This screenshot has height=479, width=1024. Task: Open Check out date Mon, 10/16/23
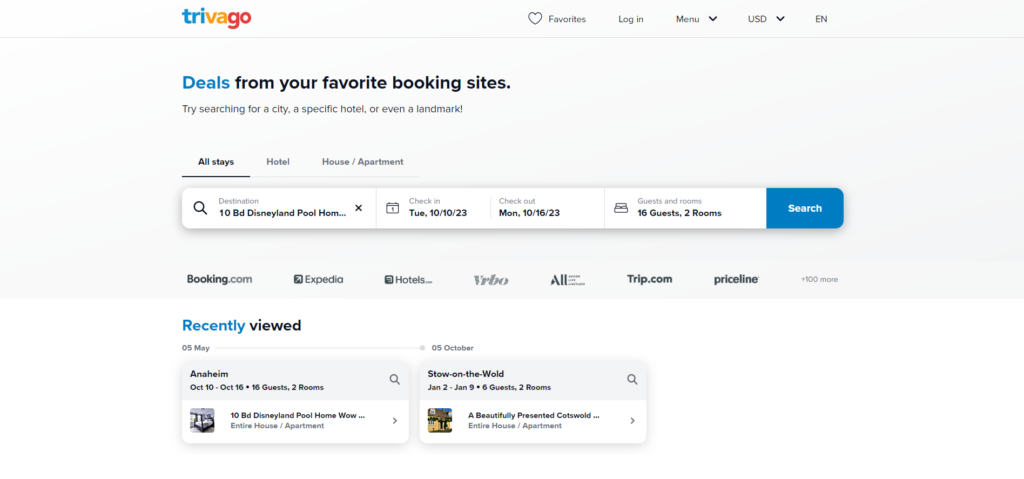(x=529, y=208)
